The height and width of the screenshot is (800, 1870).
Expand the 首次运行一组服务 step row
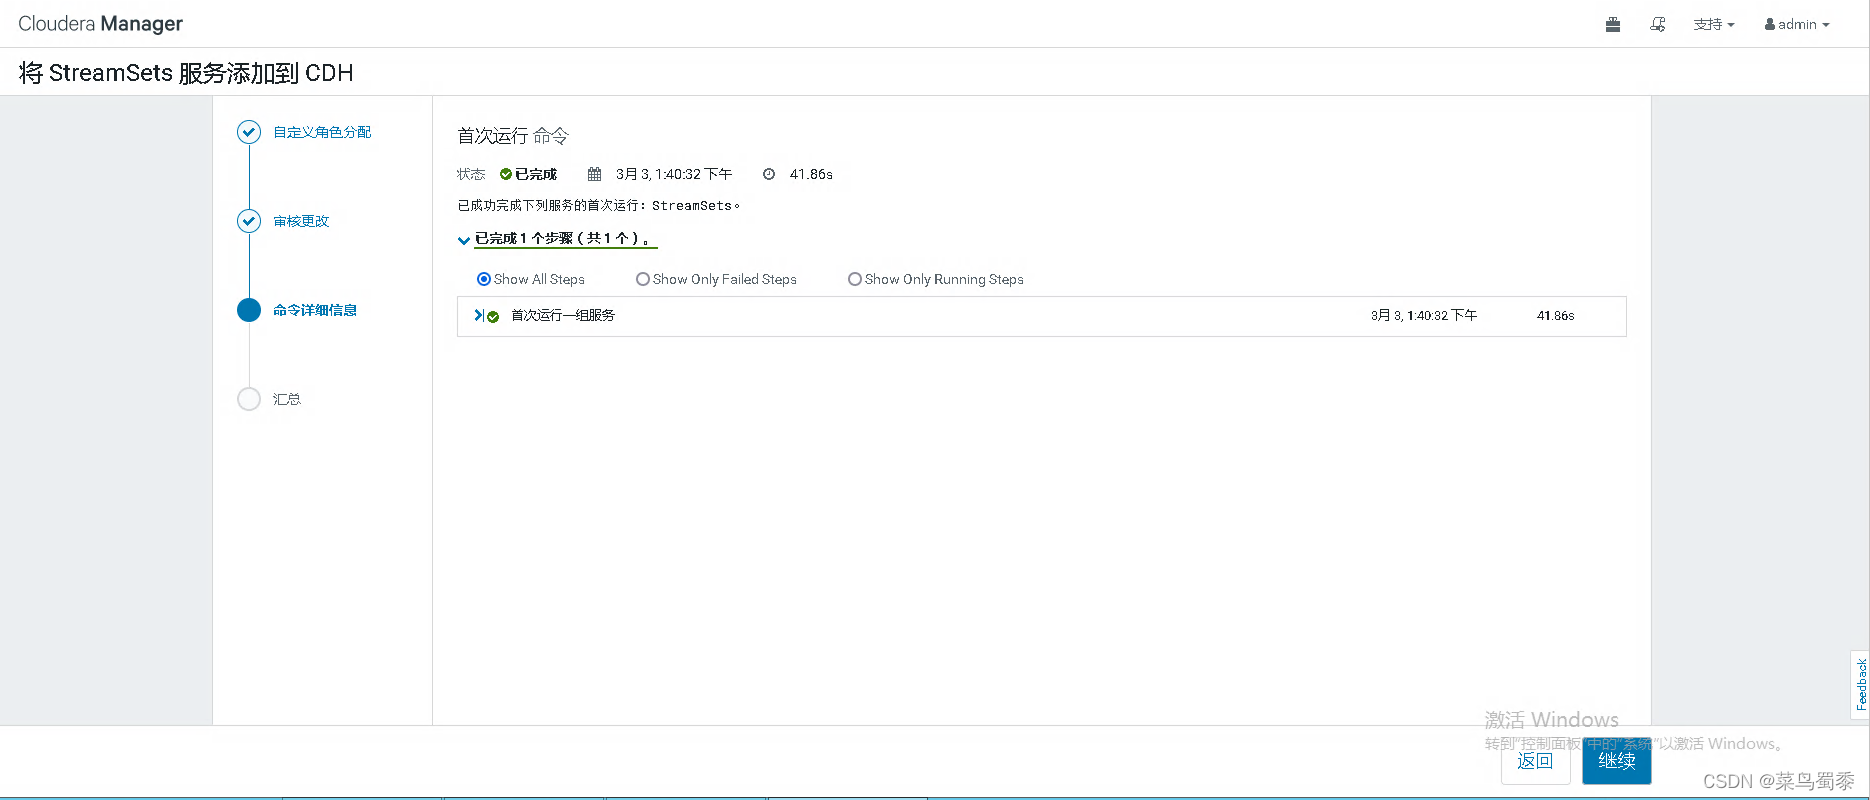(478, 315)
